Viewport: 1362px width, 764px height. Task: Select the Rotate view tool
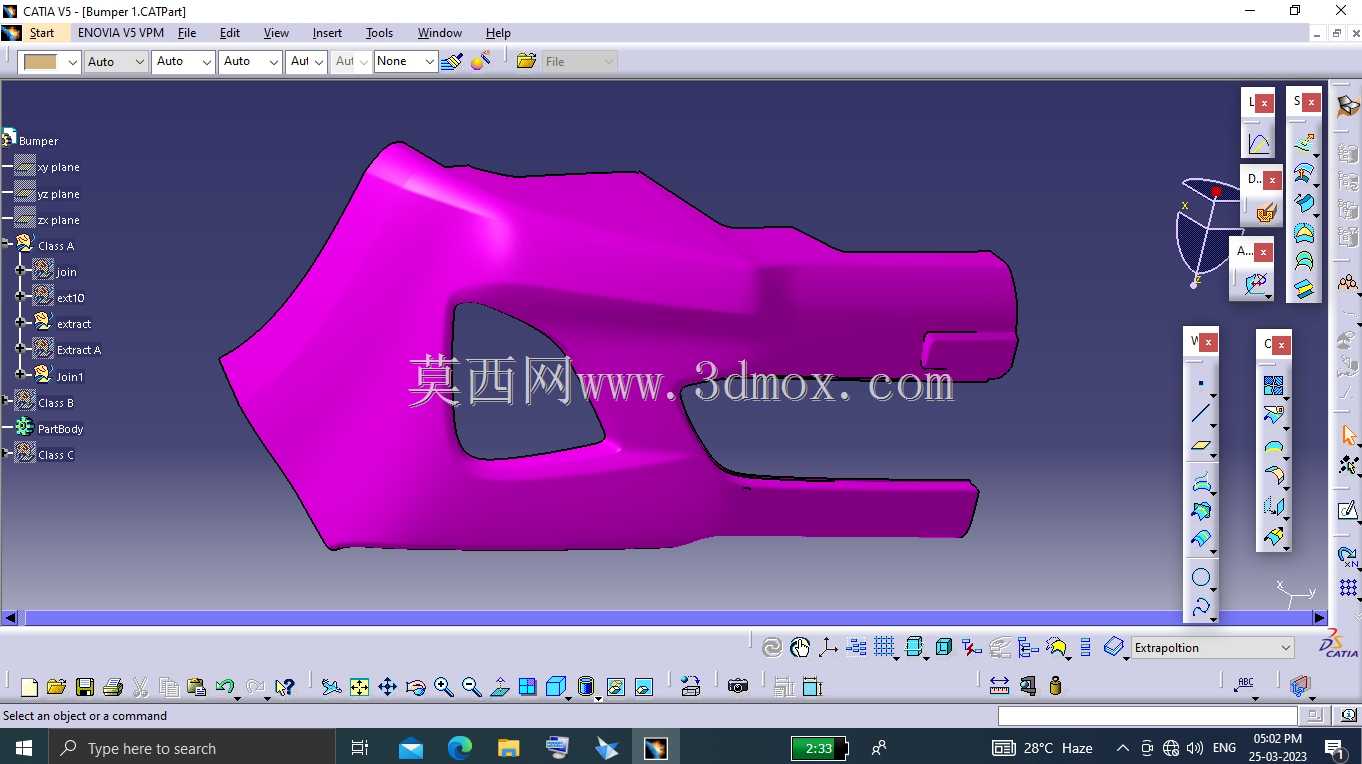[416, 687]
